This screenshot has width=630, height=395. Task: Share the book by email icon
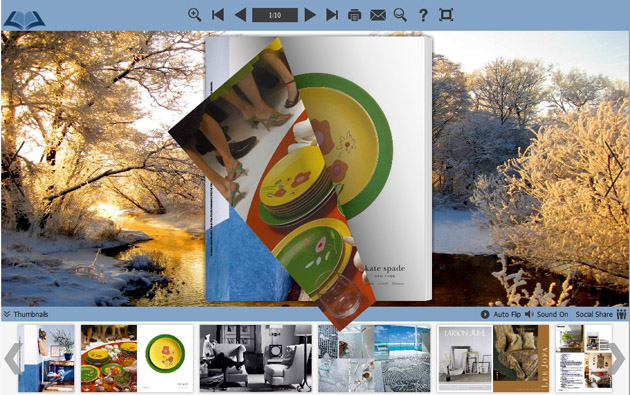[x=378, y=15]
